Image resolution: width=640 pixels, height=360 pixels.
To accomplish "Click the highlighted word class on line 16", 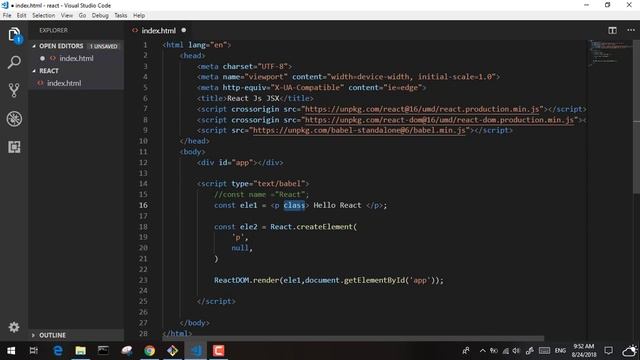I will [294, 205].
